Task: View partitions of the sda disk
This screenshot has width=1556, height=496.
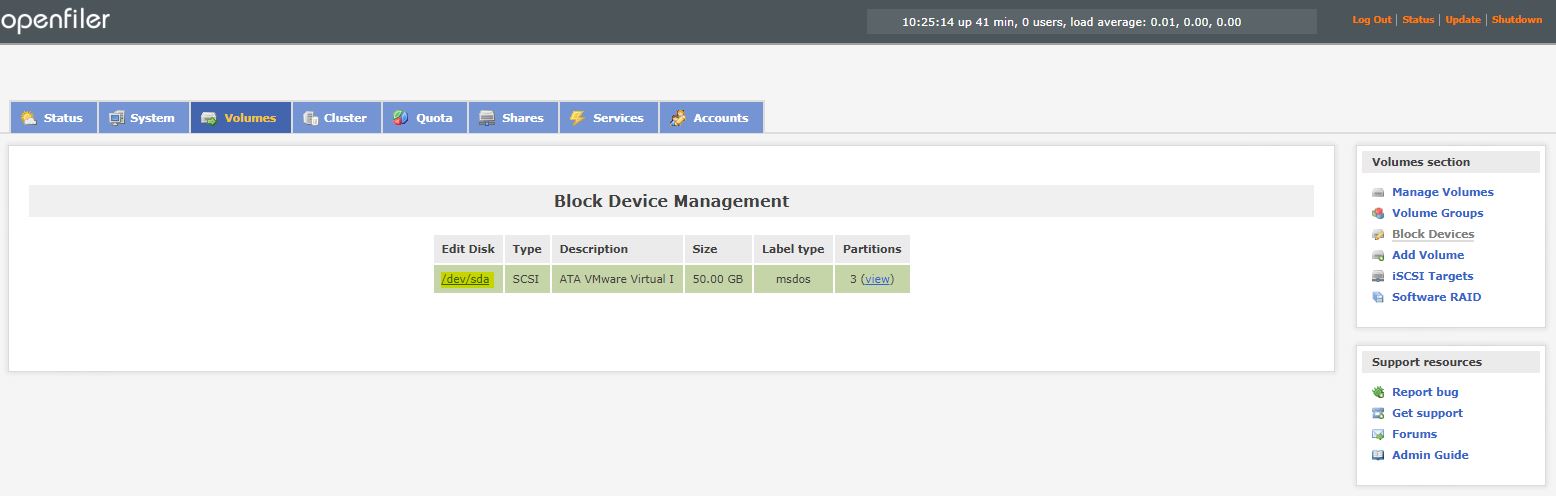Action: coord(877,279)
